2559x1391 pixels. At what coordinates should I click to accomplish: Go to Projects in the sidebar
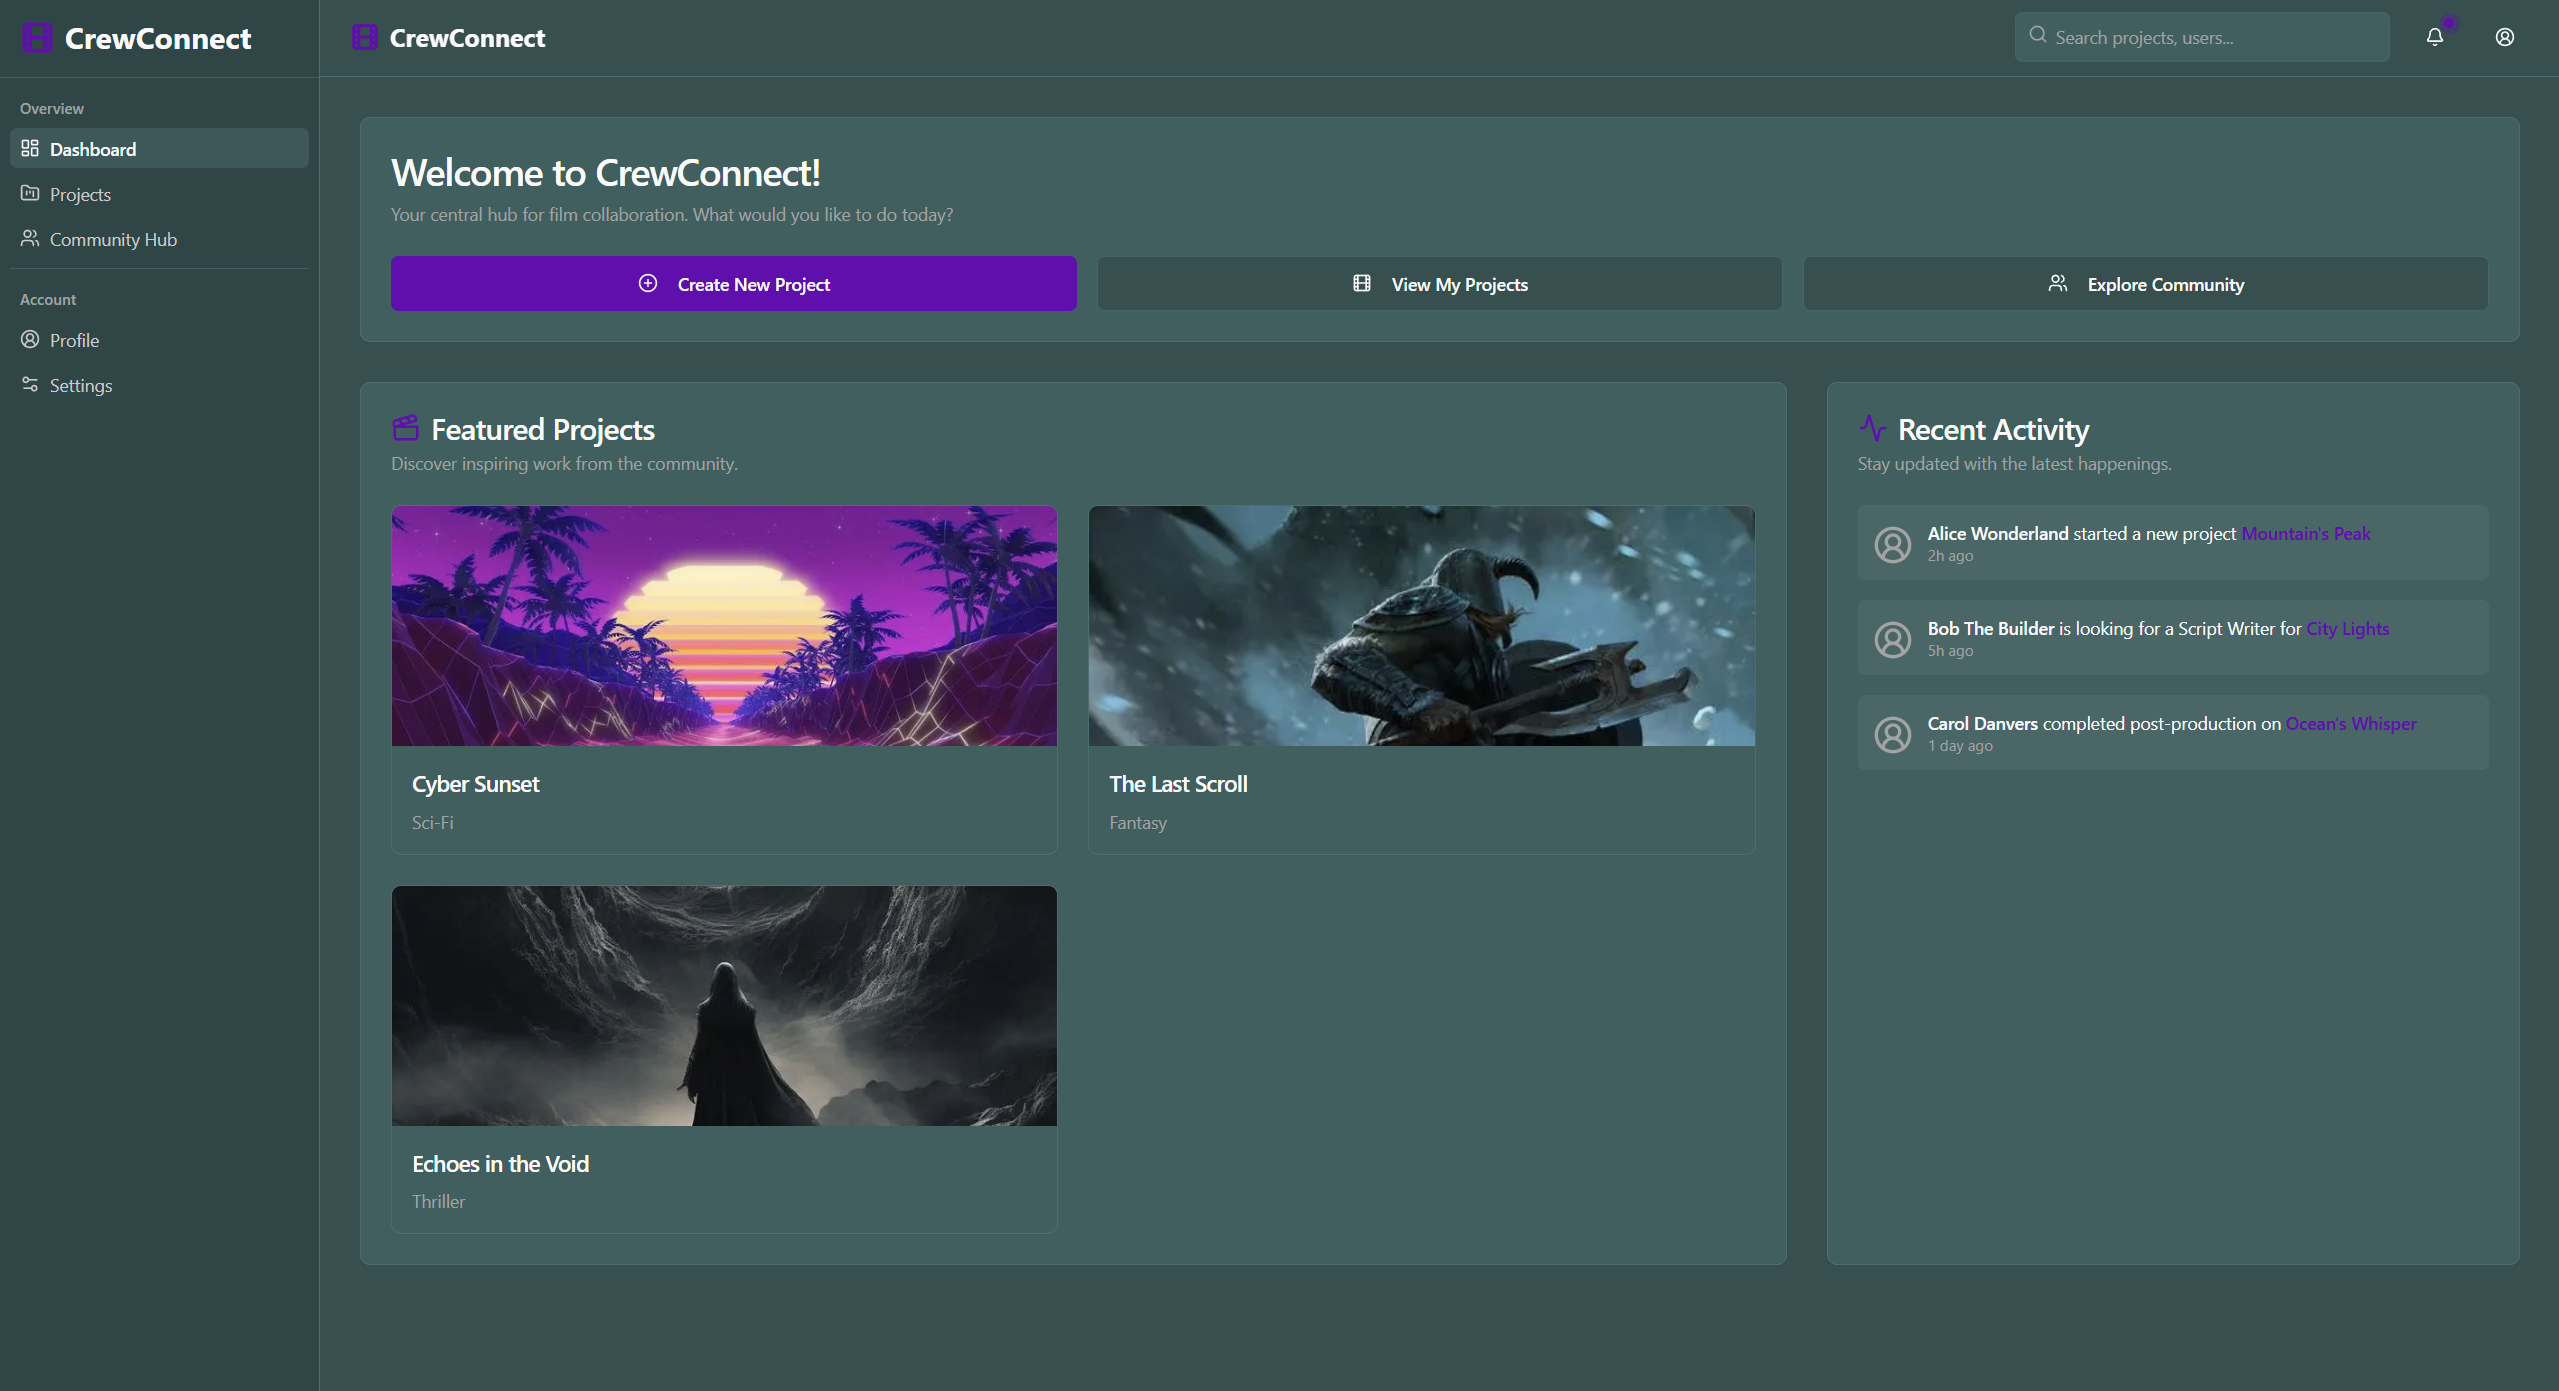pyautogui.click(x=80, y=194)
